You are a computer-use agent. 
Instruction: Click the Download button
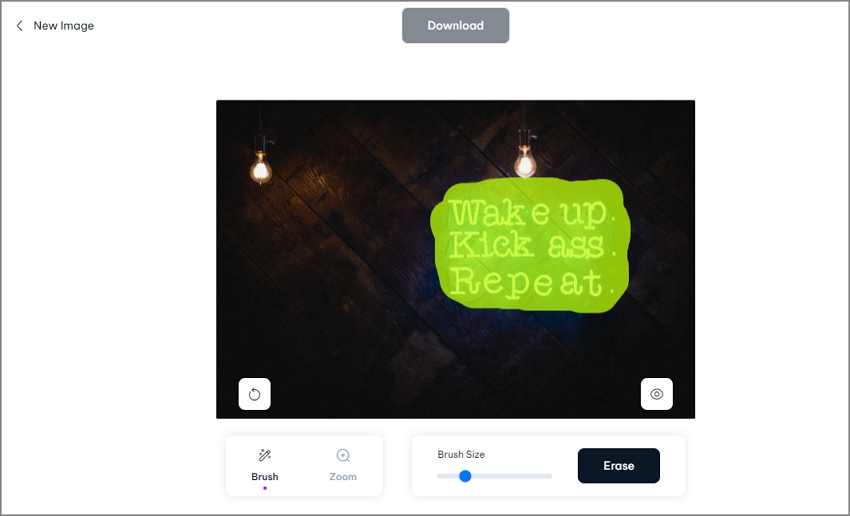pyautogui.click(x=455, y=25)
